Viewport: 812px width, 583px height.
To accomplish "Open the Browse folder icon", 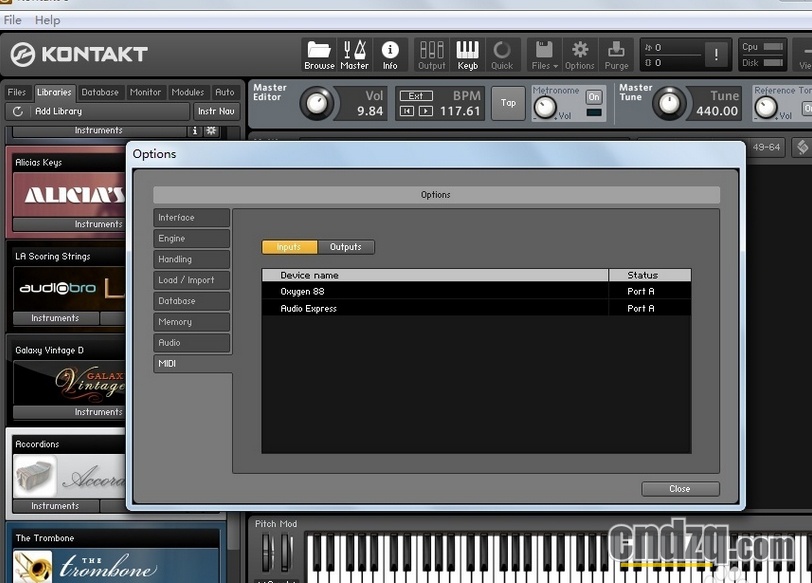I will pyautogui.click(x=319, y=54).
